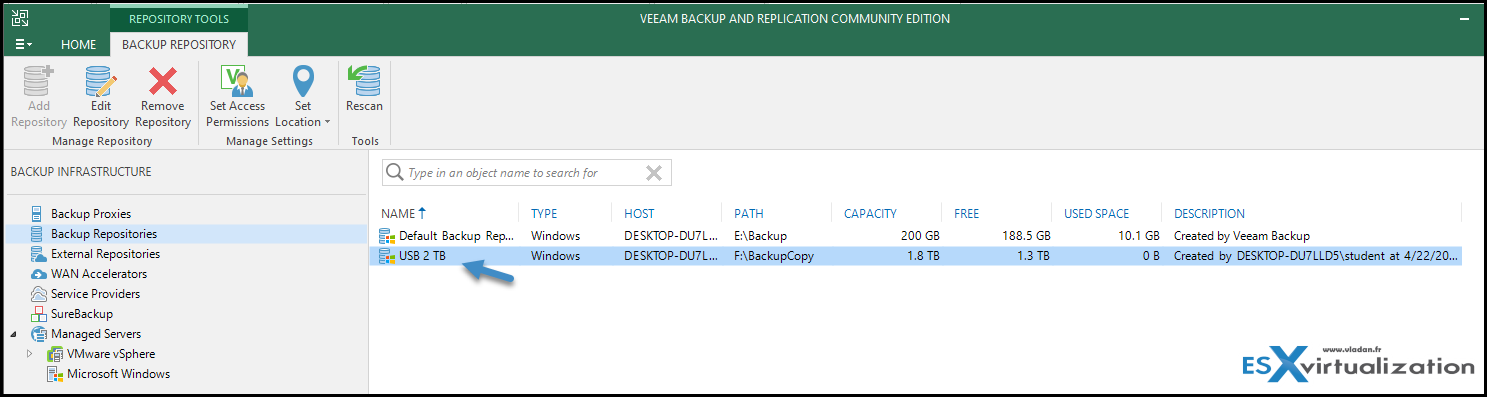
Task: Select the BACKUP REPOSITORY ribbon tab
Action: [x=179, y=44]
